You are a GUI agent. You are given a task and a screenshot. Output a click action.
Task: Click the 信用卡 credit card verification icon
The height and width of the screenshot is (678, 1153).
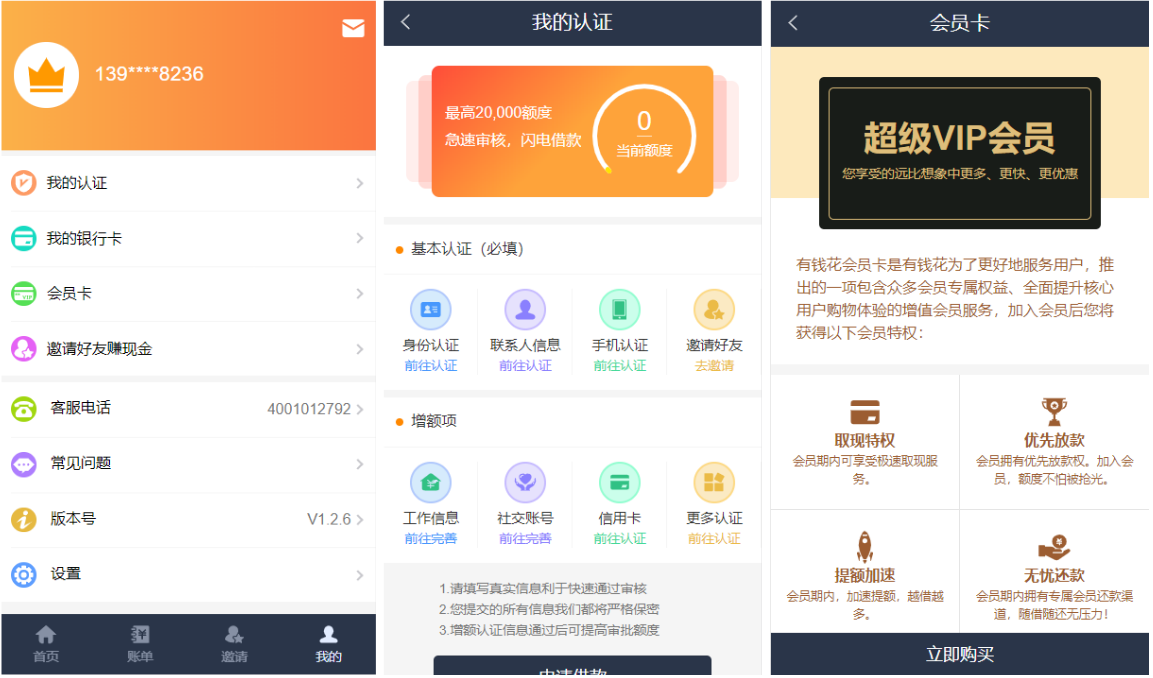click(619, 481)
